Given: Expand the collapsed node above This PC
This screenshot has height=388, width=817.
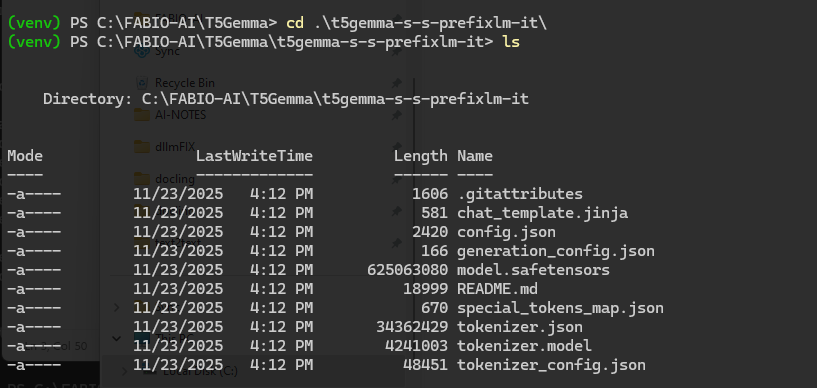Looking at the screenshot, I should 117,307.
